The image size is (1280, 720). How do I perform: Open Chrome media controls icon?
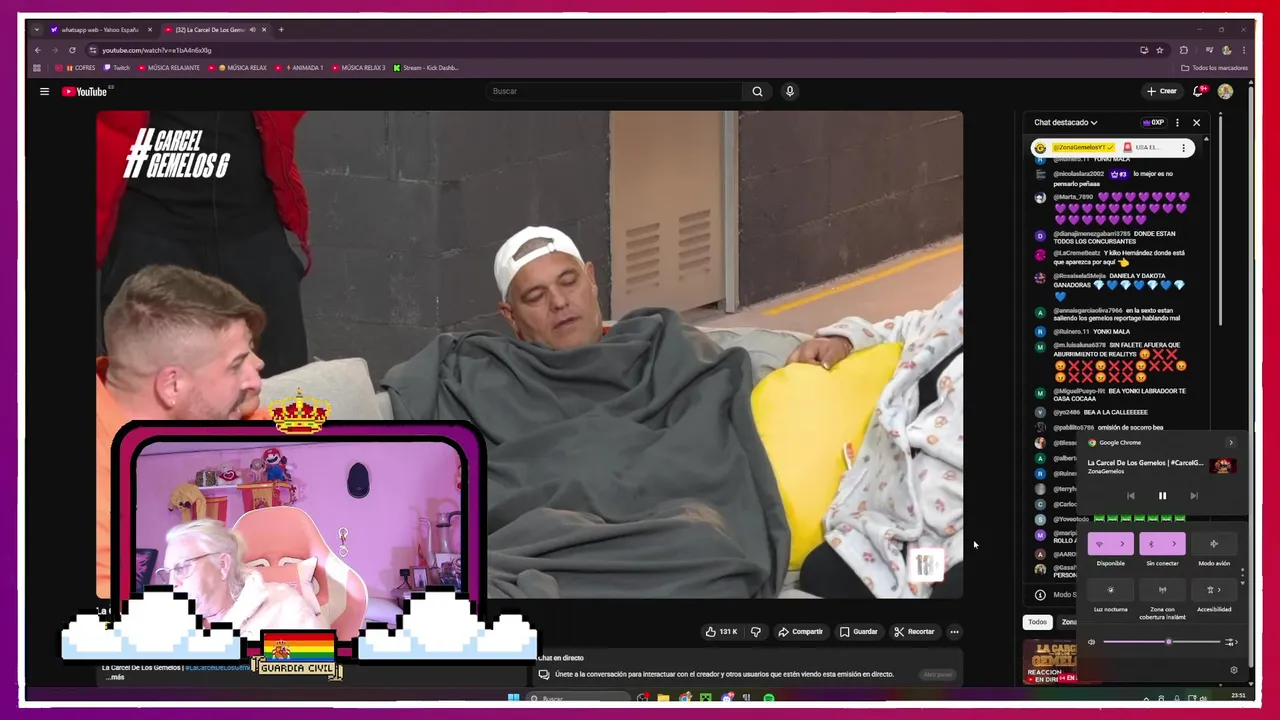point(1209,50)
